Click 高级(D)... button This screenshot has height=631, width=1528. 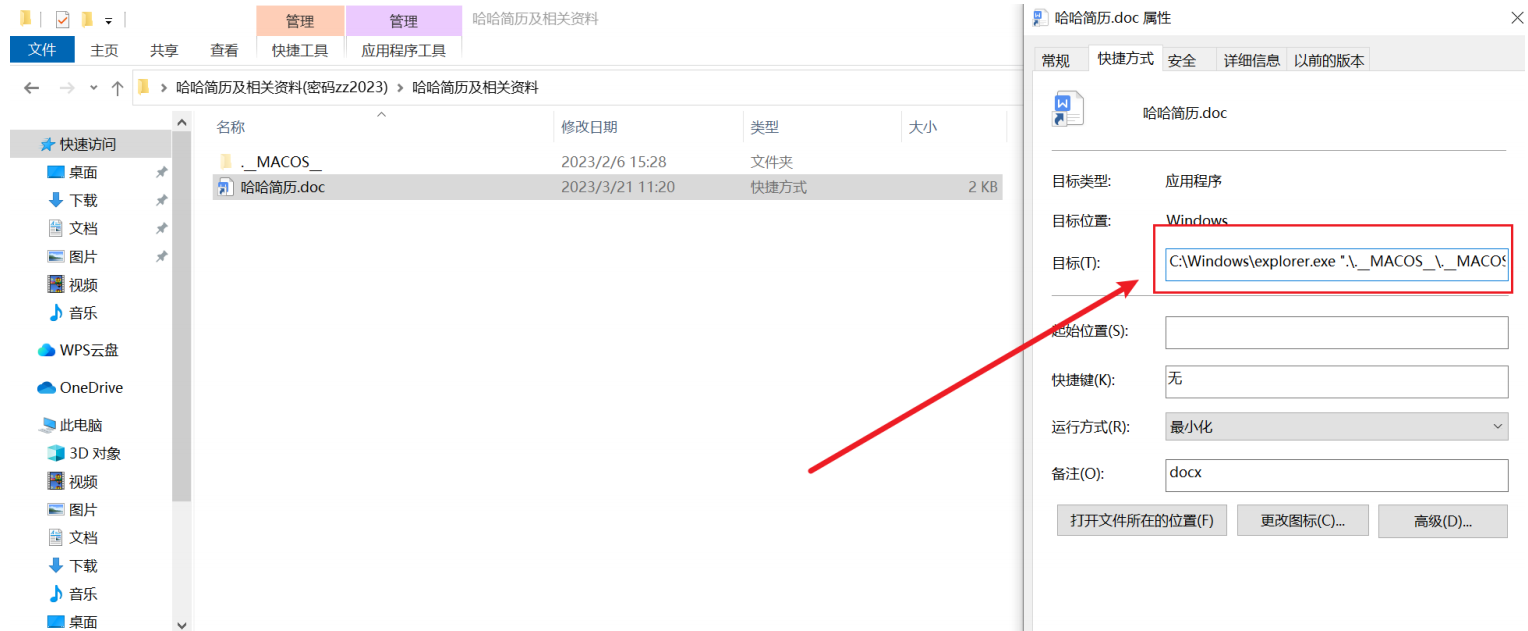pyautogui.click(x=1443, y=520)
